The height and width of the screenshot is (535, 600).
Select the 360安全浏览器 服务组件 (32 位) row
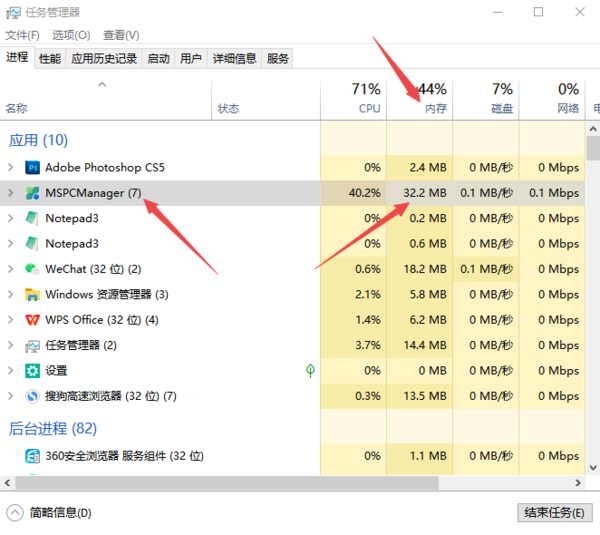pyautogui.click(x=292, y=456)
